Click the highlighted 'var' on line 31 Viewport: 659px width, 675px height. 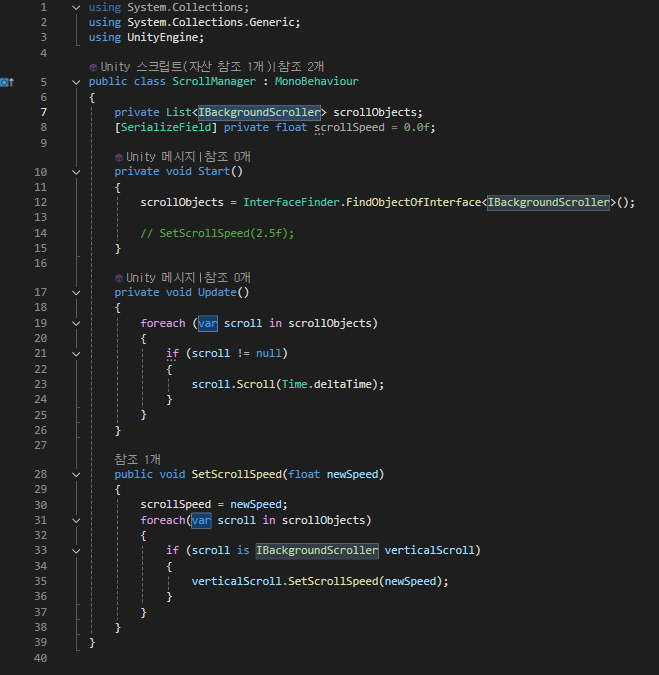(201, 520)
